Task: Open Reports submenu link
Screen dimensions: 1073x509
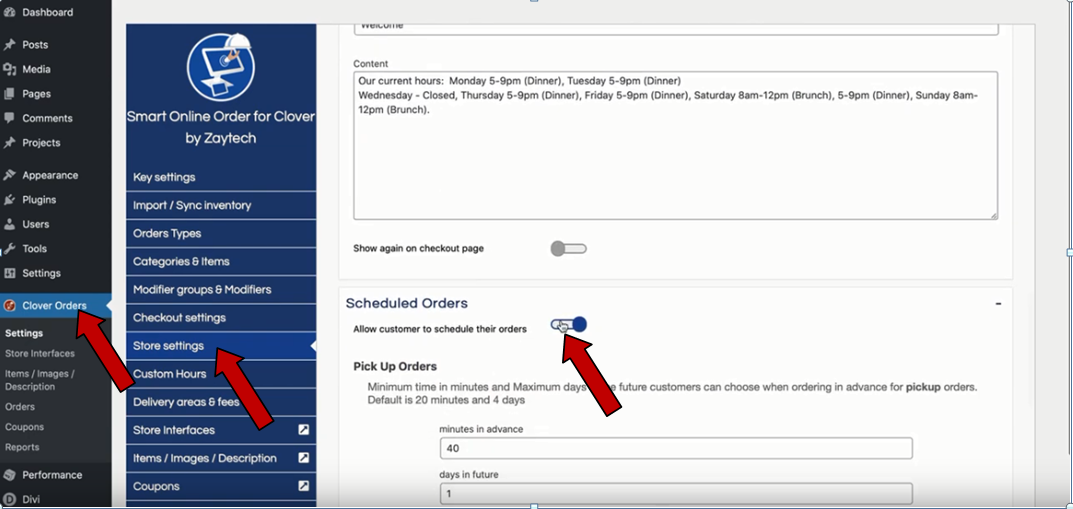Action: [x=22, y=447]
